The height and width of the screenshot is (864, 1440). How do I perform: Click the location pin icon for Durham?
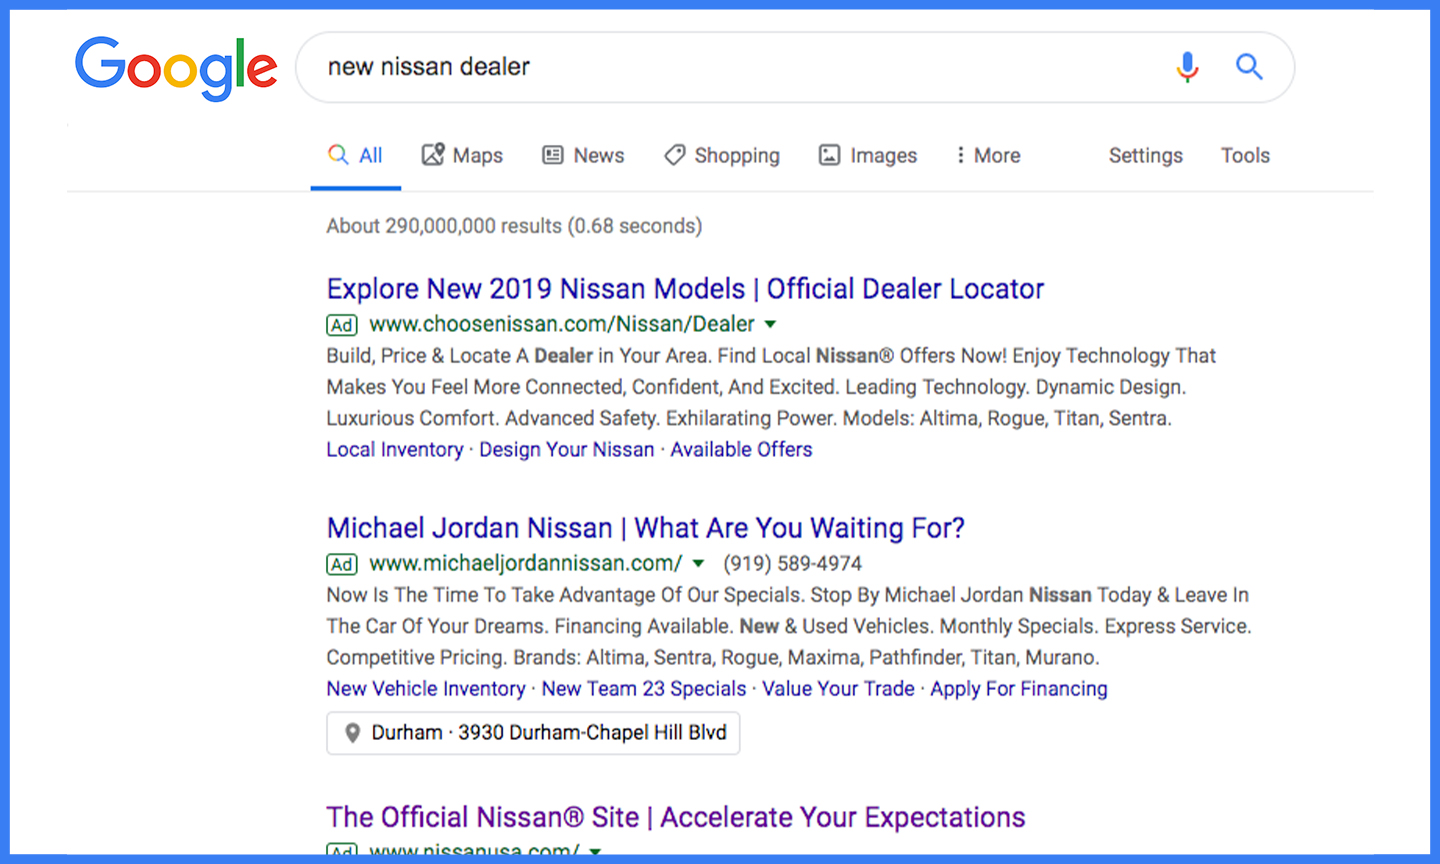(x=352, y=733)
